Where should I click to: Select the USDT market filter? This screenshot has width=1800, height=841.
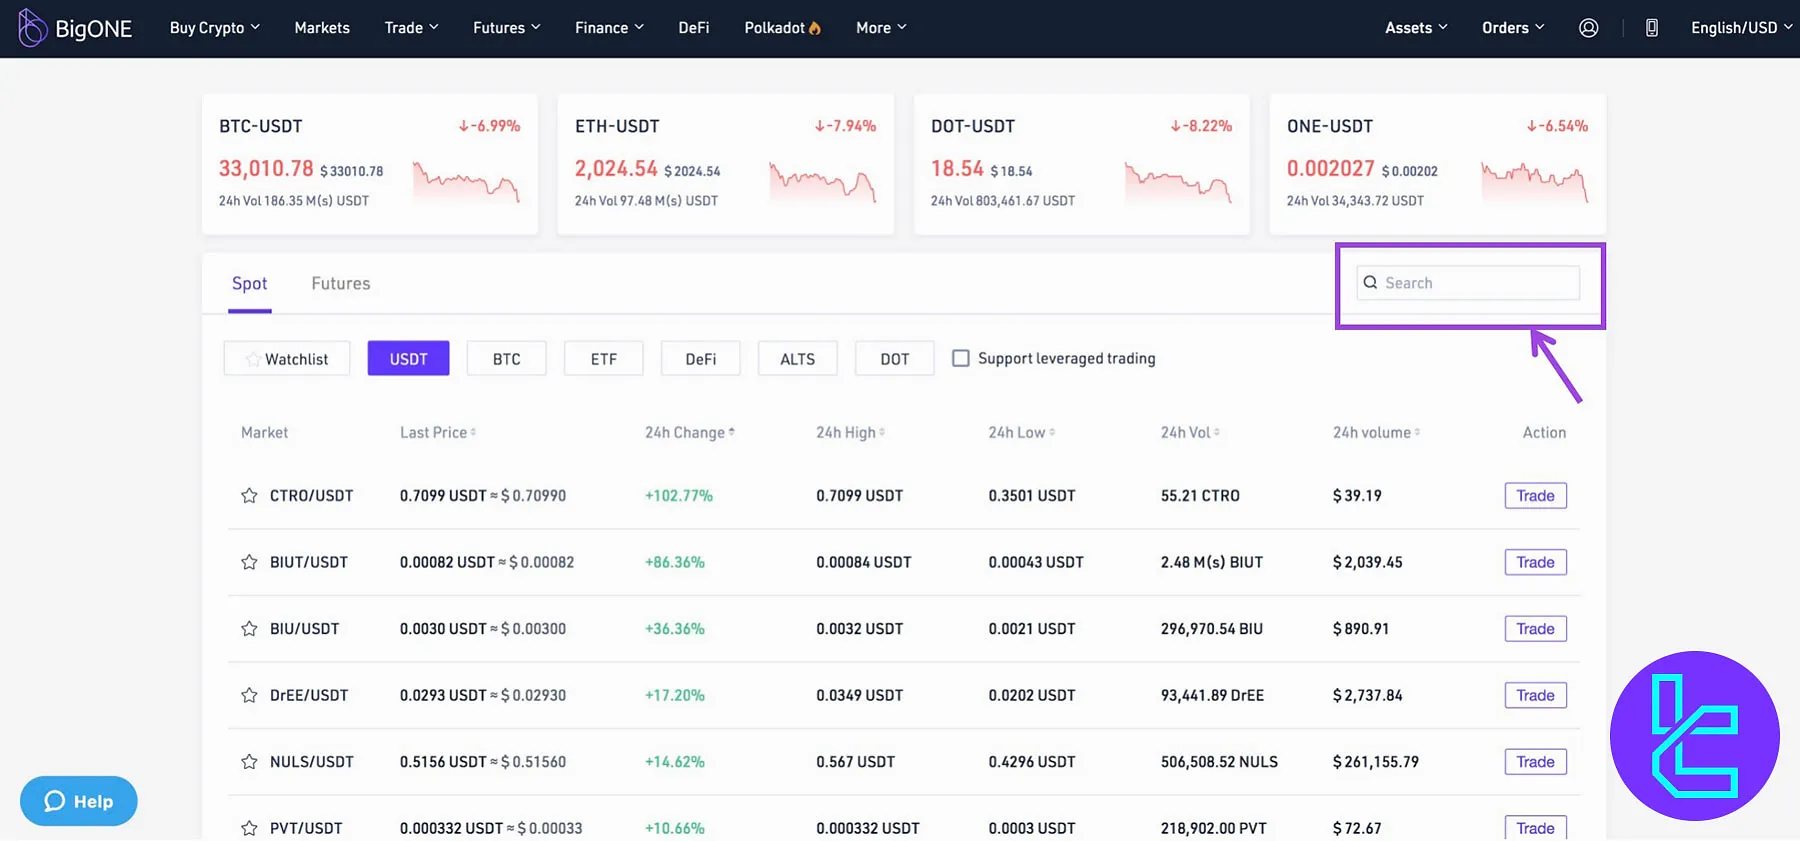tap(408, 359)
